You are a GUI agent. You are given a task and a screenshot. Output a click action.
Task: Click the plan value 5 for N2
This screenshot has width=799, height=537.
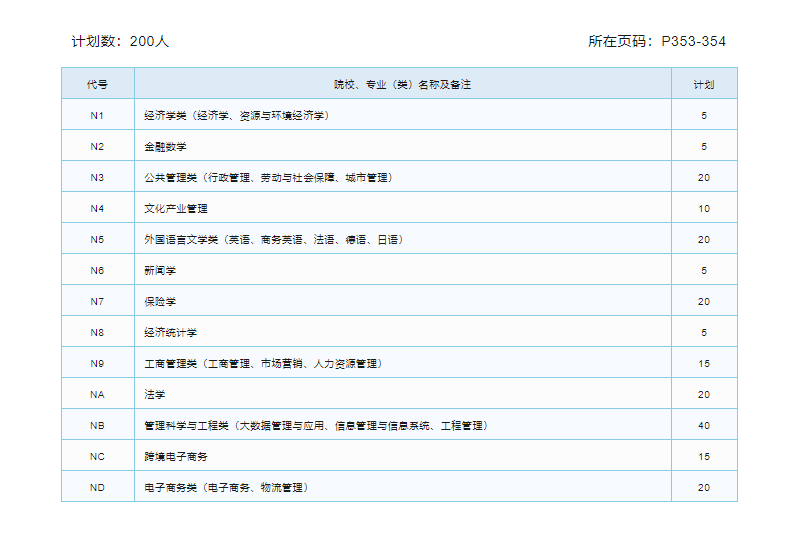pyautogui.click(x=704, y=147)
